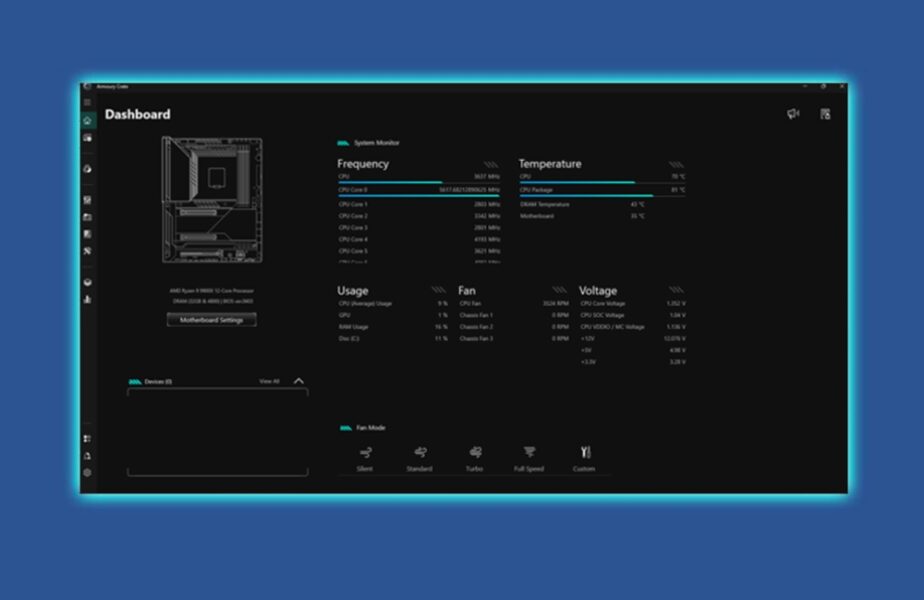This screenshot has width=924, height=600.
Task: Click the View All devices link
Action: pos(269,381)
